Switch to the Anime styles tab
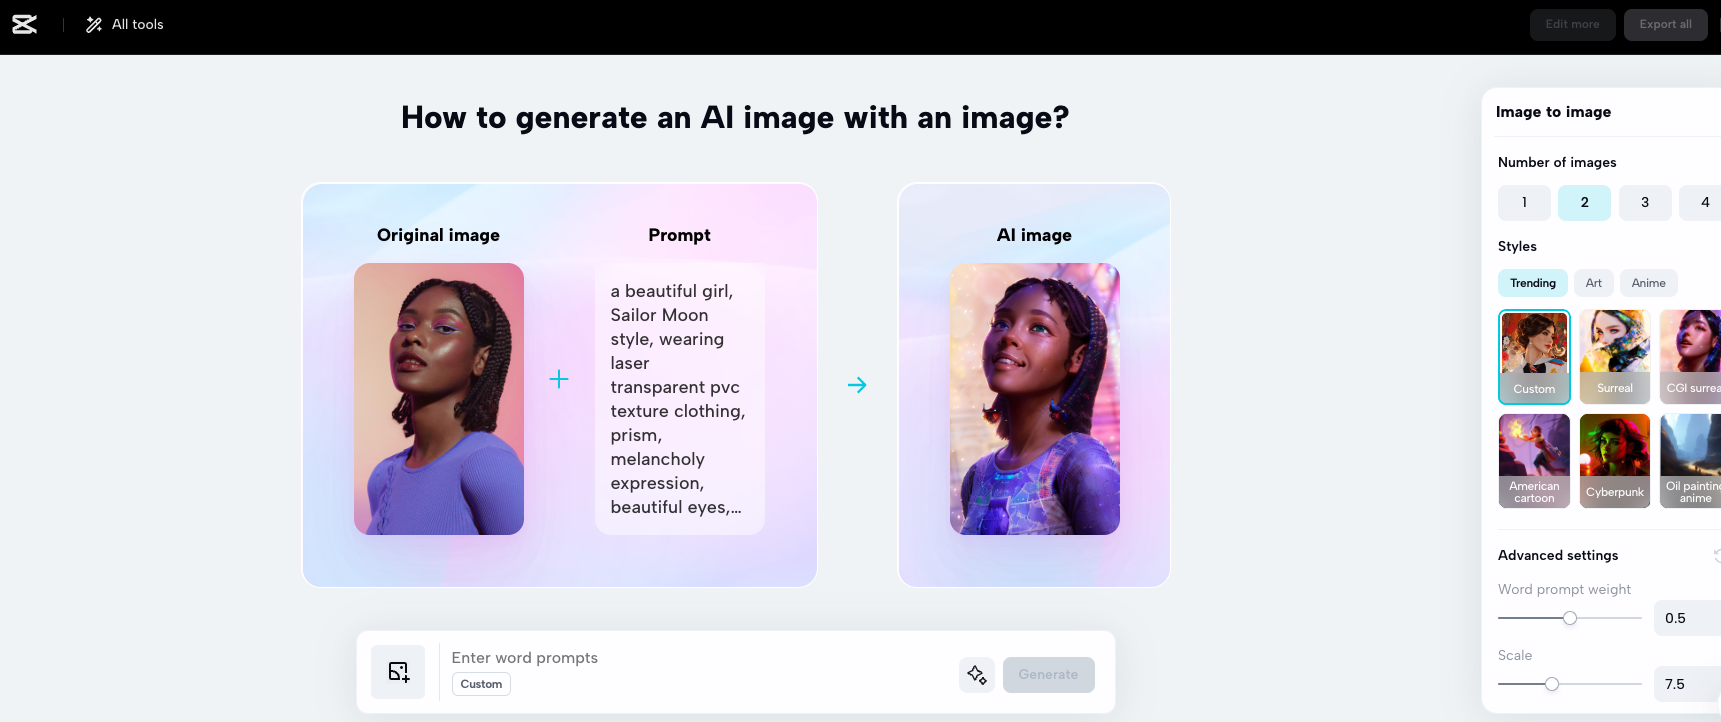This screenshot has width=1721, height=722. tap(1648, 283)
